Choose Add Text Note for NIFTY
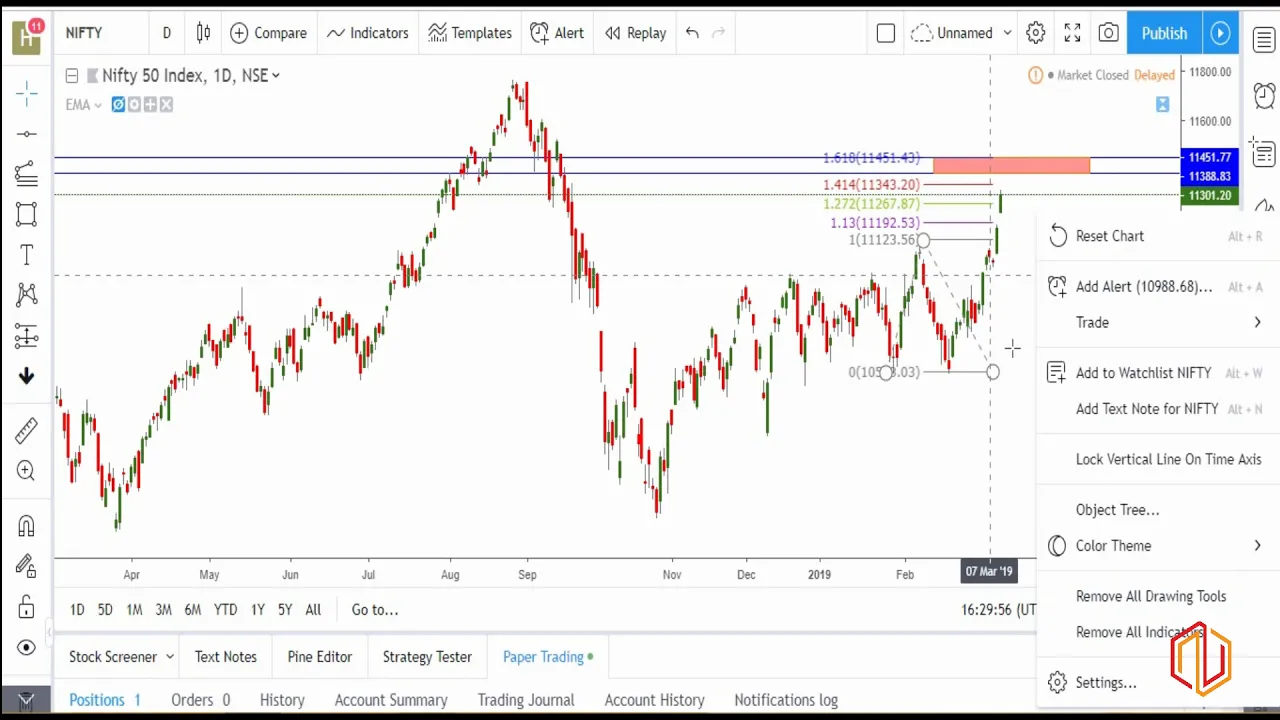The image size is (1280, 720). point(1158,408)
